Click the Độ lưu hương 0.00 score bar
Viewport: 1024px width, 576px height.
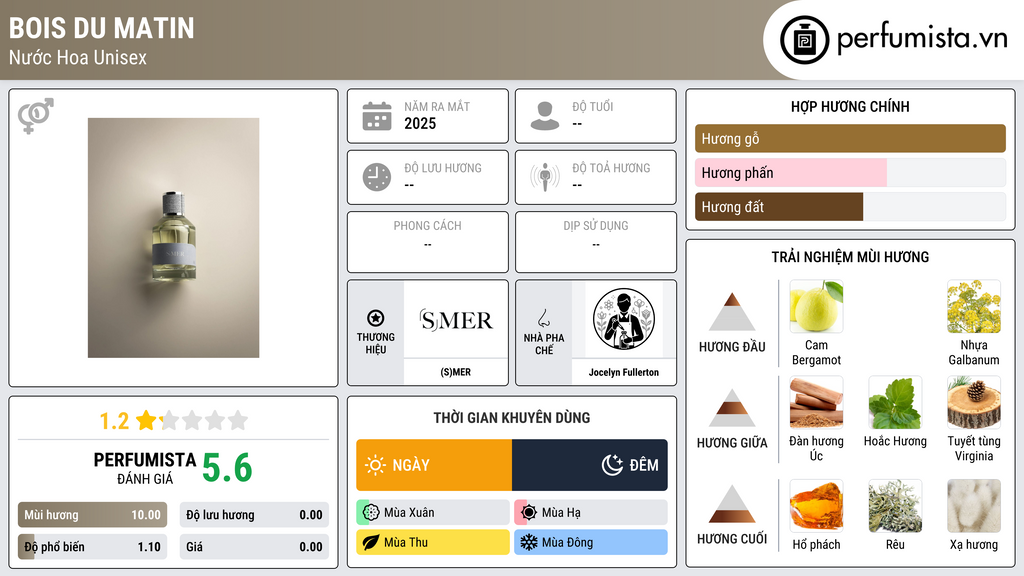pos(254,515)
